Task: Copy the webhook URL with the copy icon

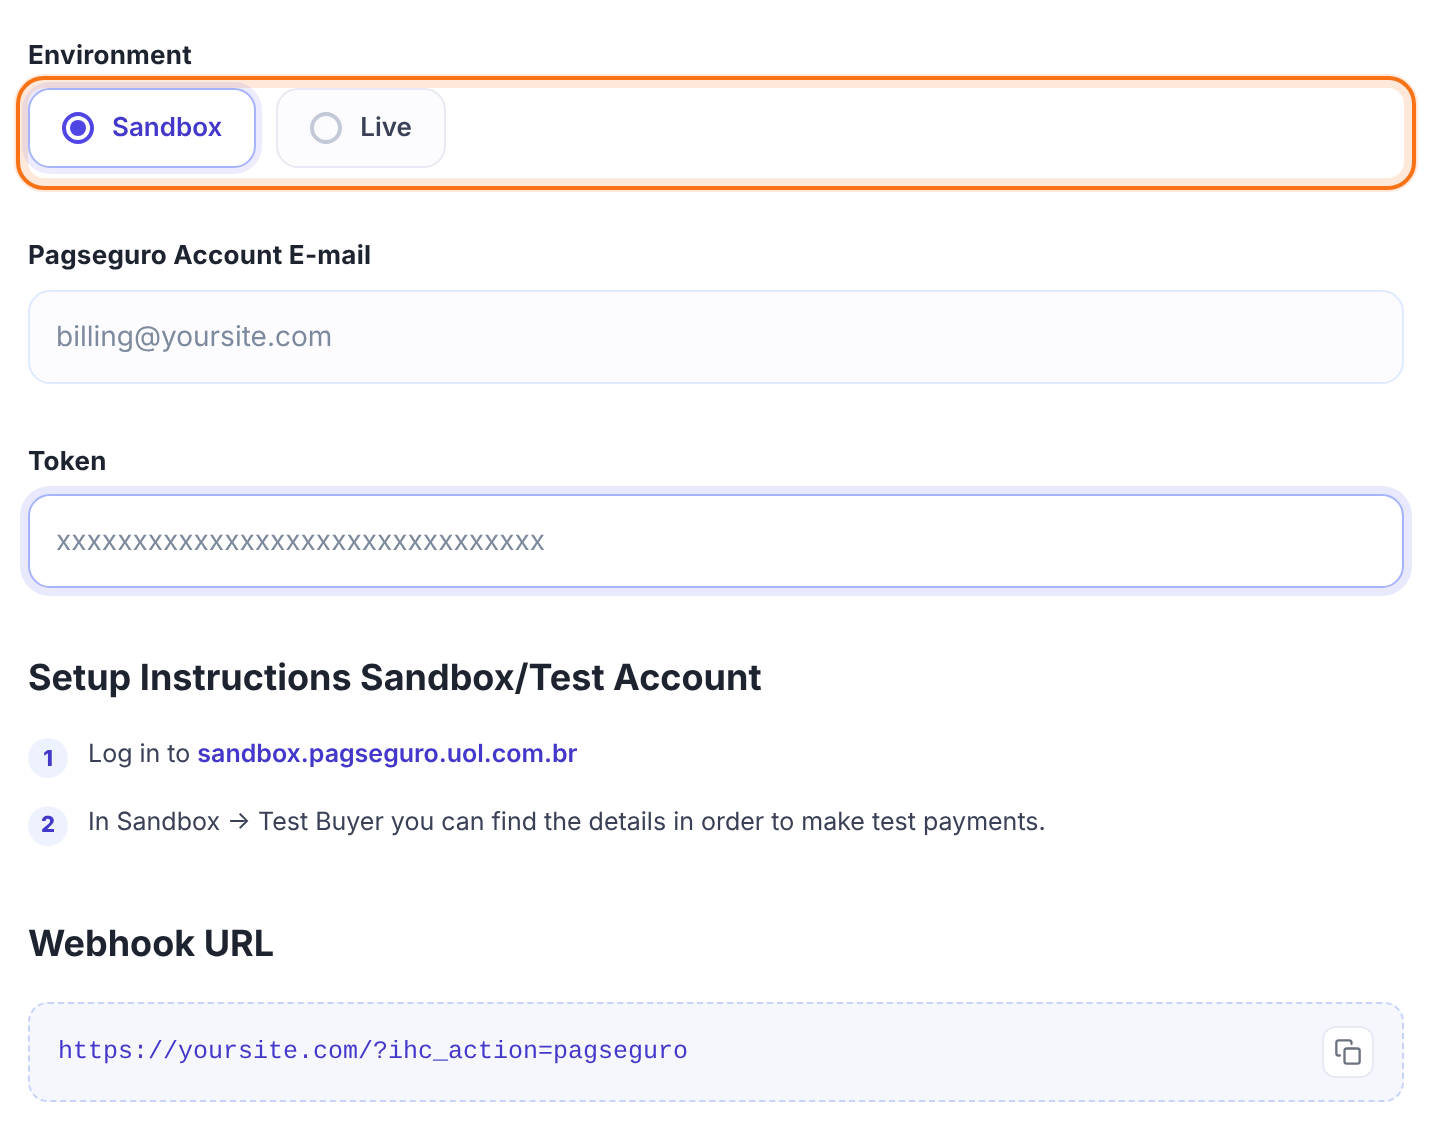Action: click(x=1347, y=1052)
